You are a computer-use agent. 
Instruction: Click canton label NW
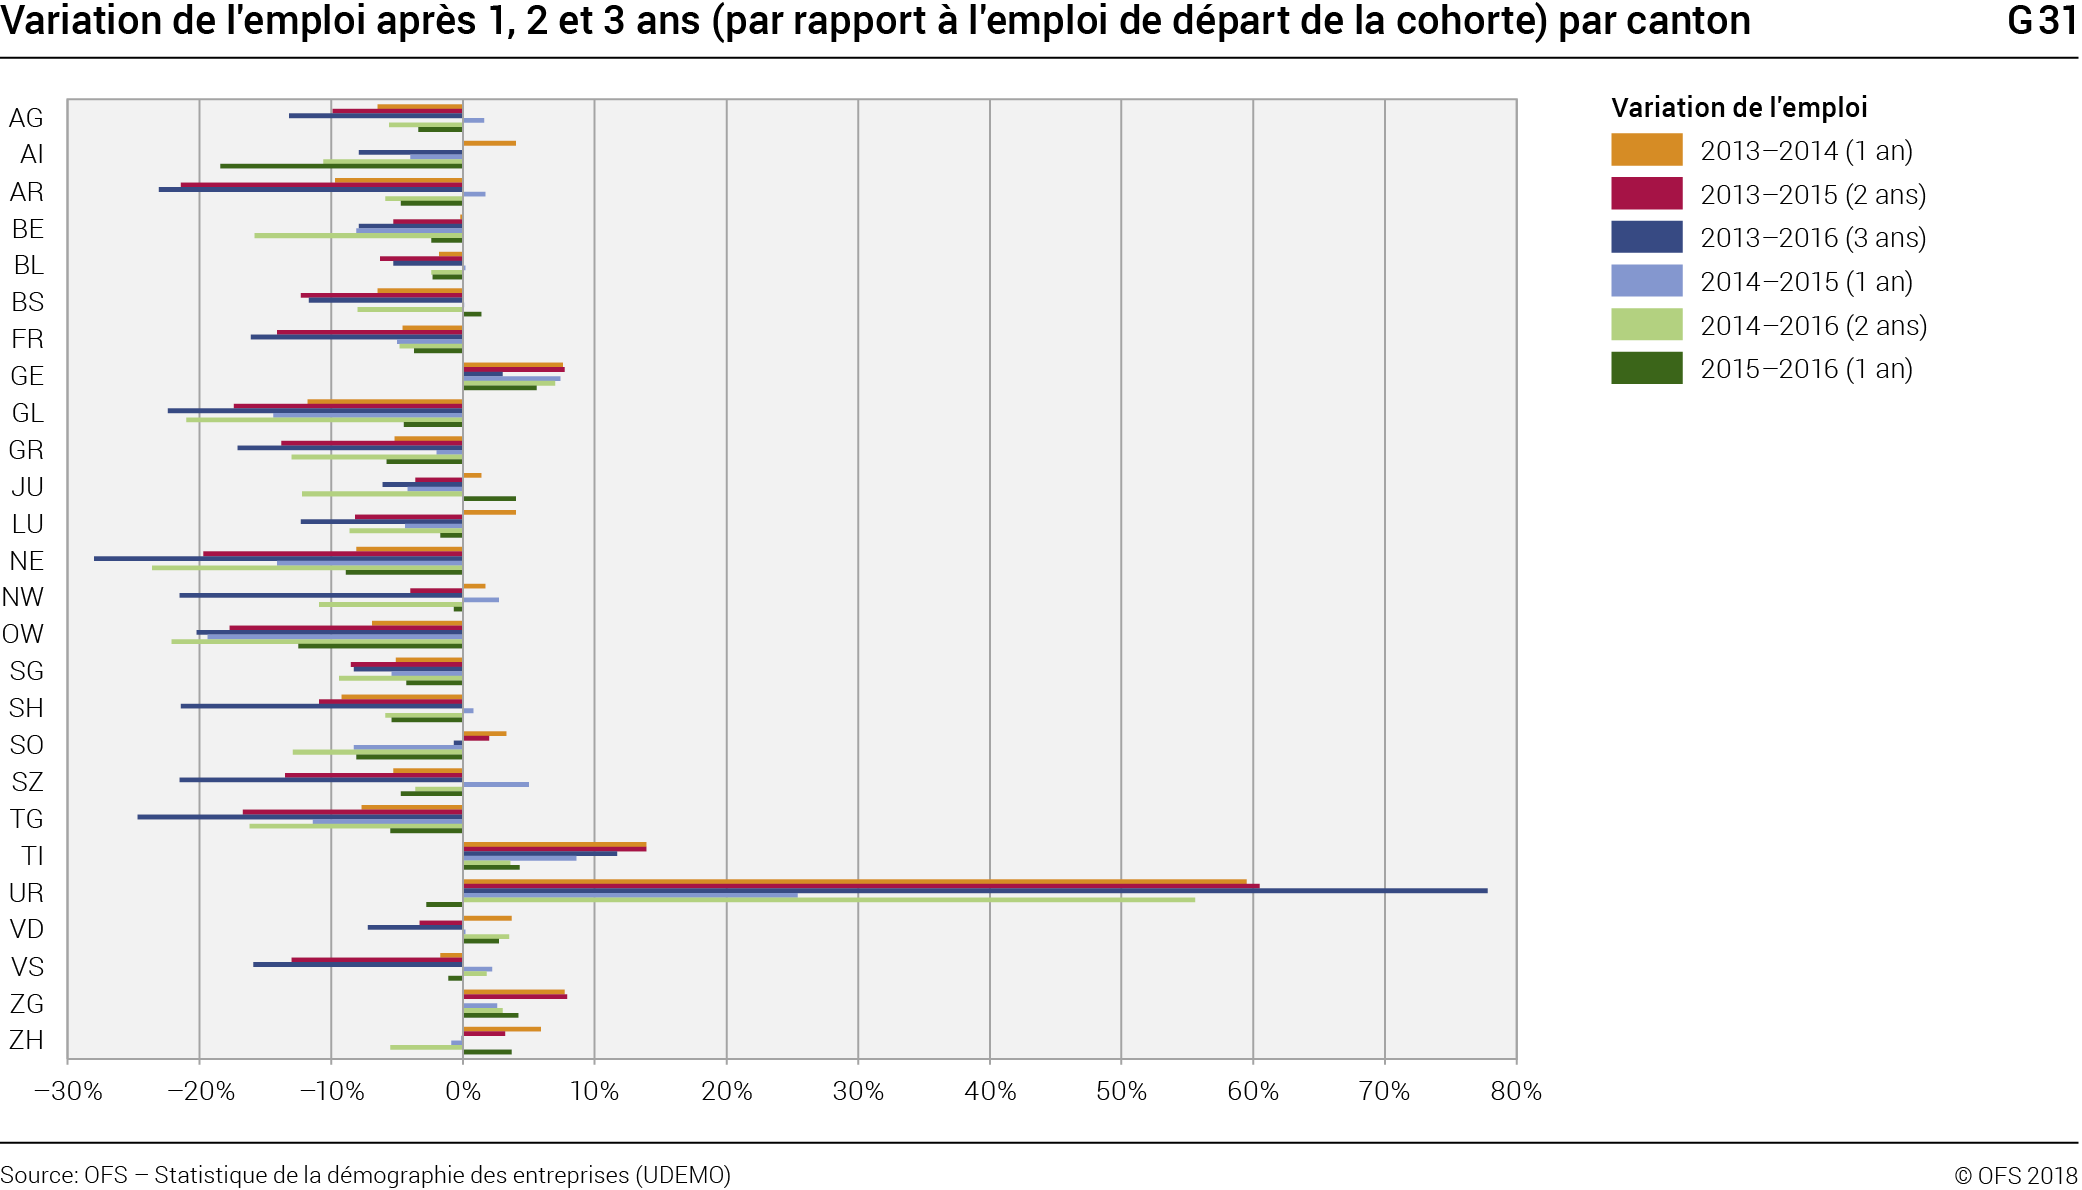pos(23,597)
